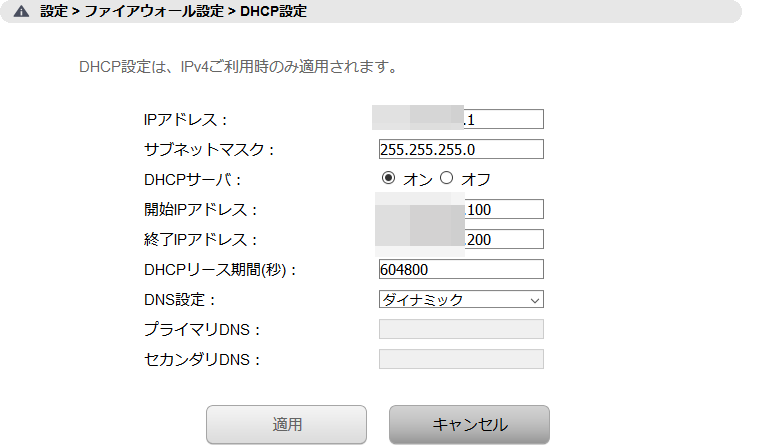The image size is (758, 447).
Task: Click the オフ label next to the radio button
Action: point(476,180)
